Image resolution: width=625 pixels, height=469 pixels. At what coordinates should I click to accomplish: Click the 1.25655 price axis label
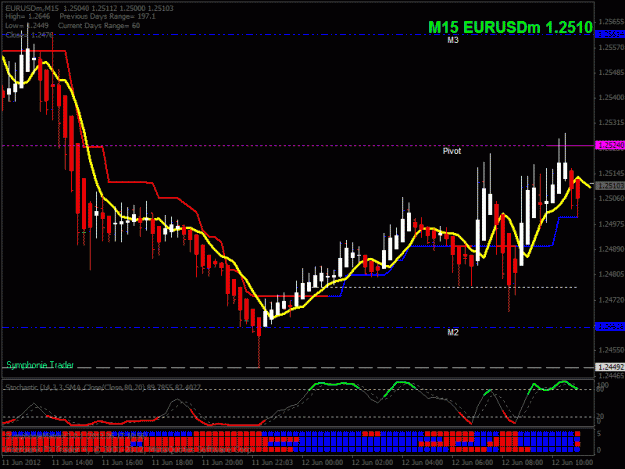tap(611, 22)
